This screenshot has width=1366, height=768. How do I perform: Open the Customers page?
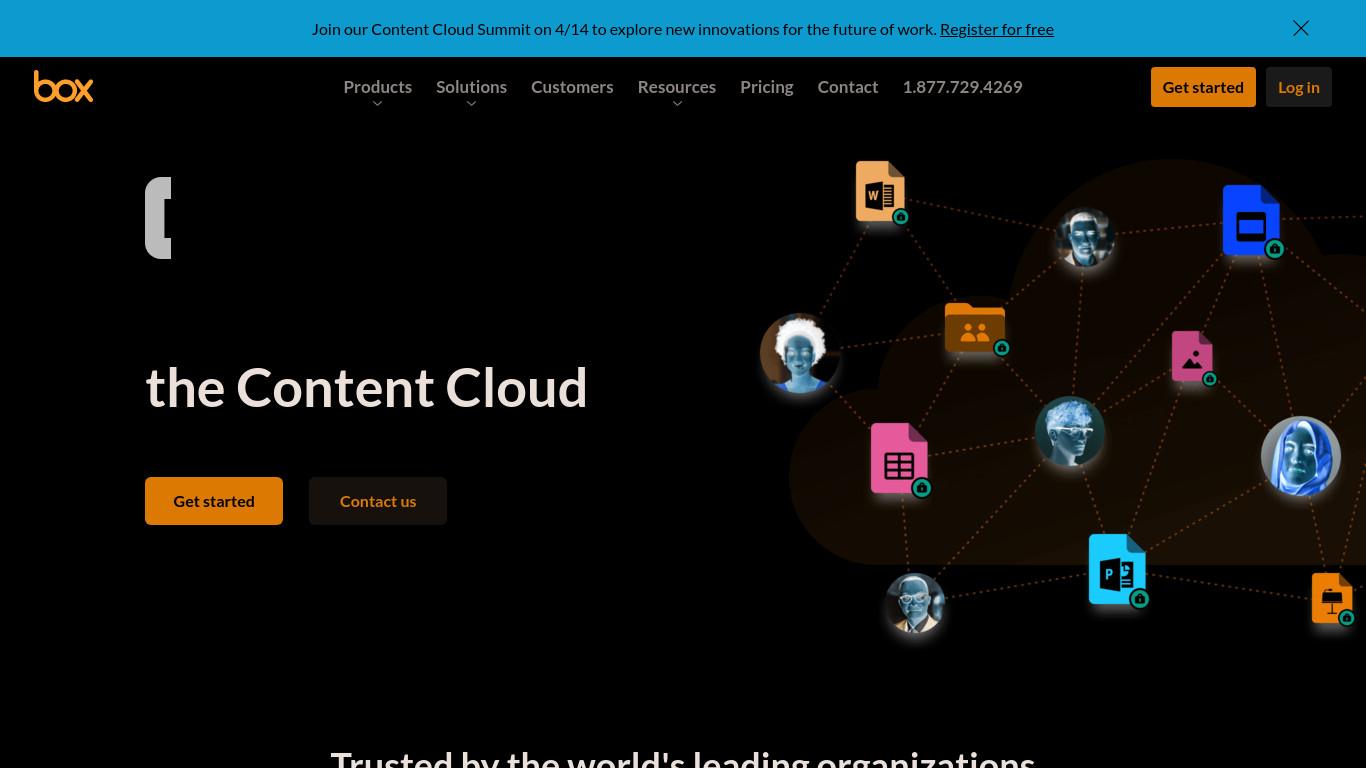click(572, 87)
